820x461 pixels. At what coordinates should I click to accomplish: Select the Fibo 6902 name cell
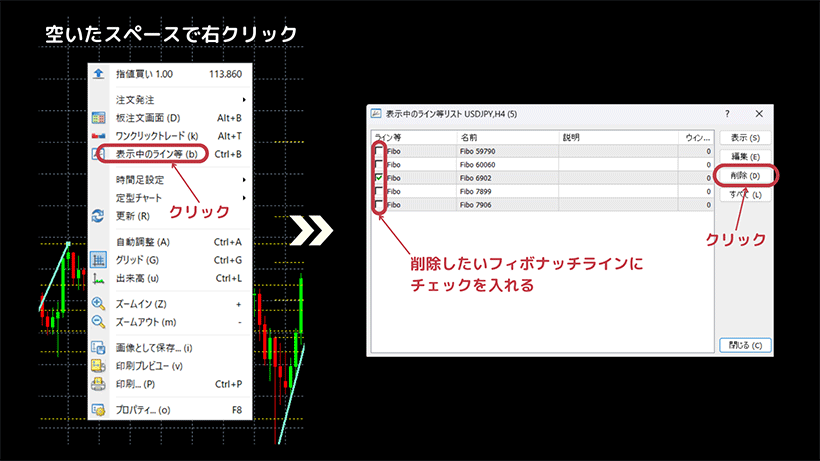click(x=508, y=178)
